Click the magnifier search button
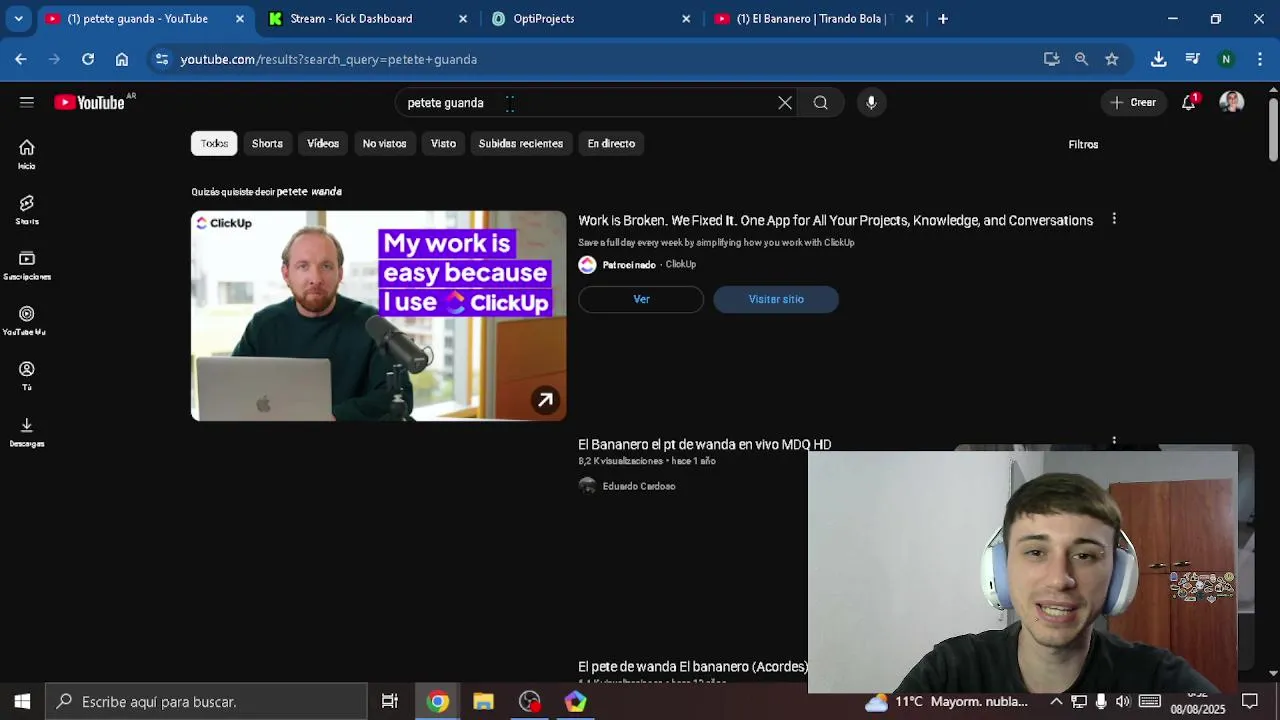The width and height of the screenshot is (1280, 720). coord(820,103)
